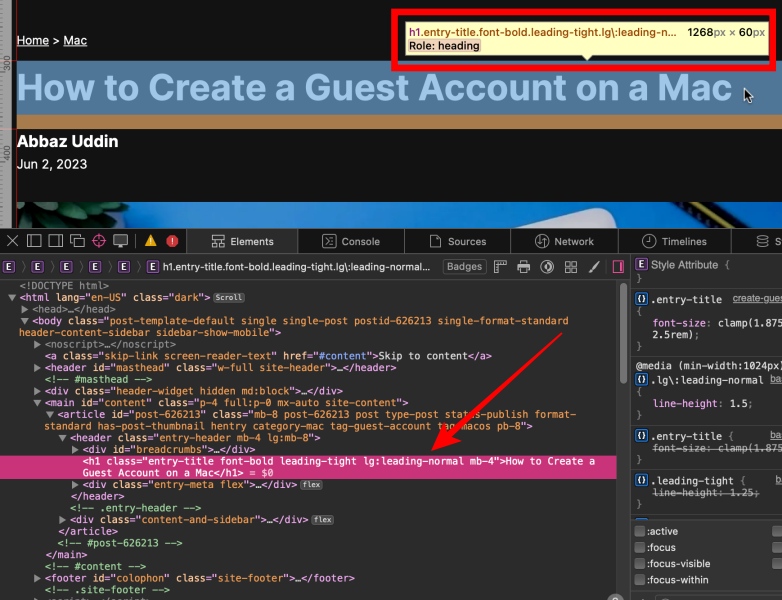
Task: Click the DOM tree vertical scrollbar
Action: click(623, 333)
